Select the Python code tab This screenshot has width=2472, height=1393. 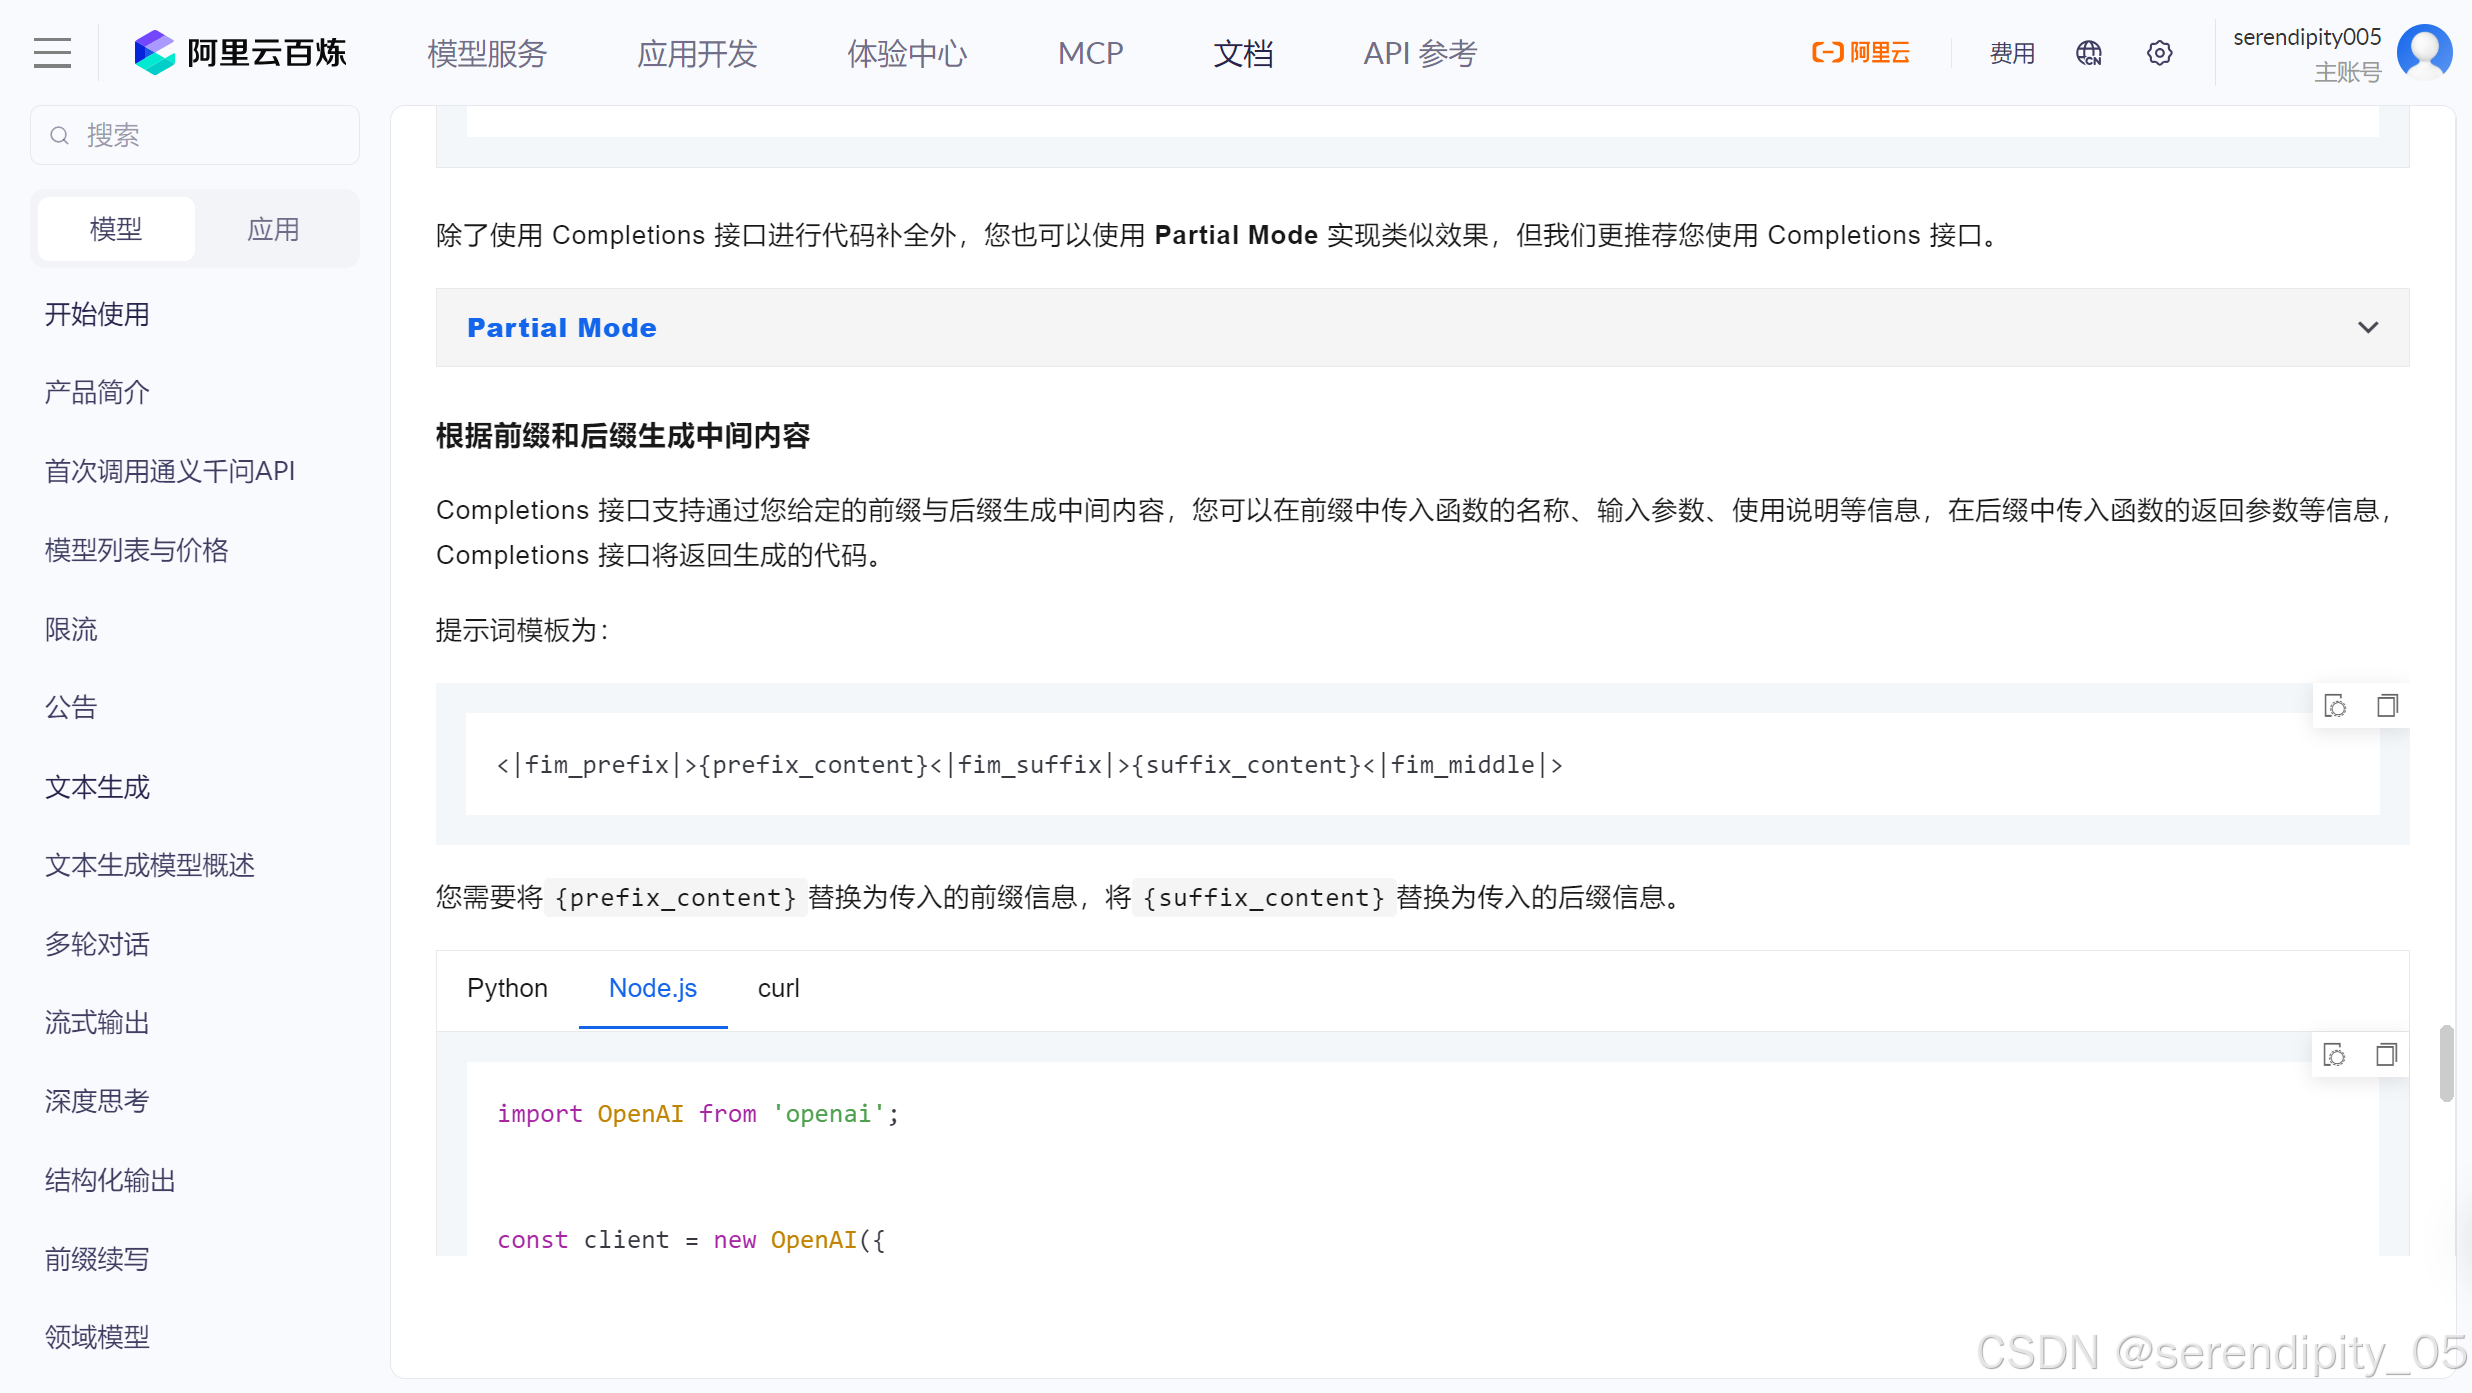pos(507,988)
